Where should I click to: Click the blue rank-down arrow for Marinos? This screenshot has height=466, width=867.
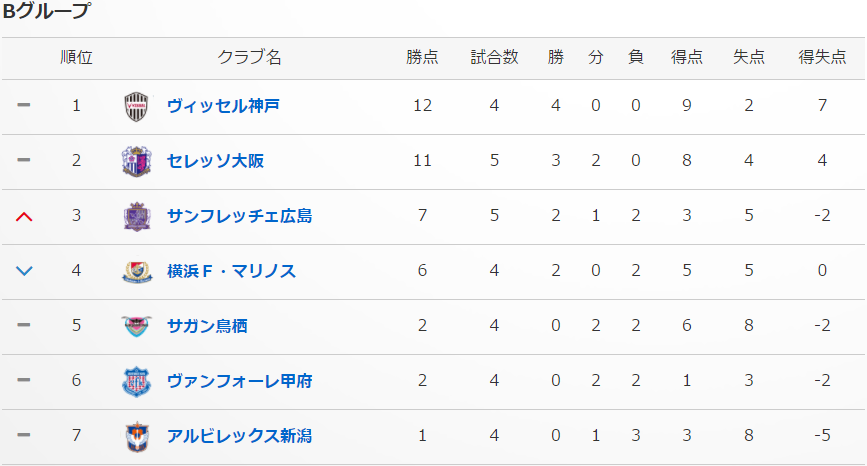point(25,271)
